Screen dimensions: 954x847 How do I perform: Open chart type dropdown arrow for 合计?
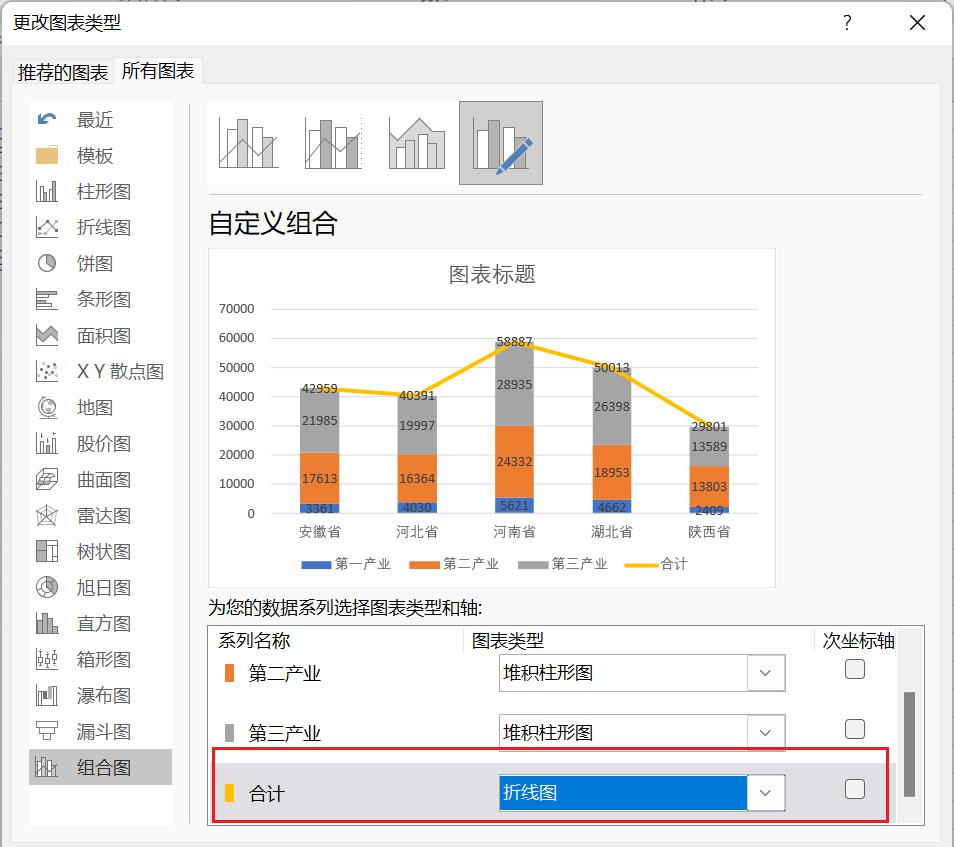pos(765,793)
